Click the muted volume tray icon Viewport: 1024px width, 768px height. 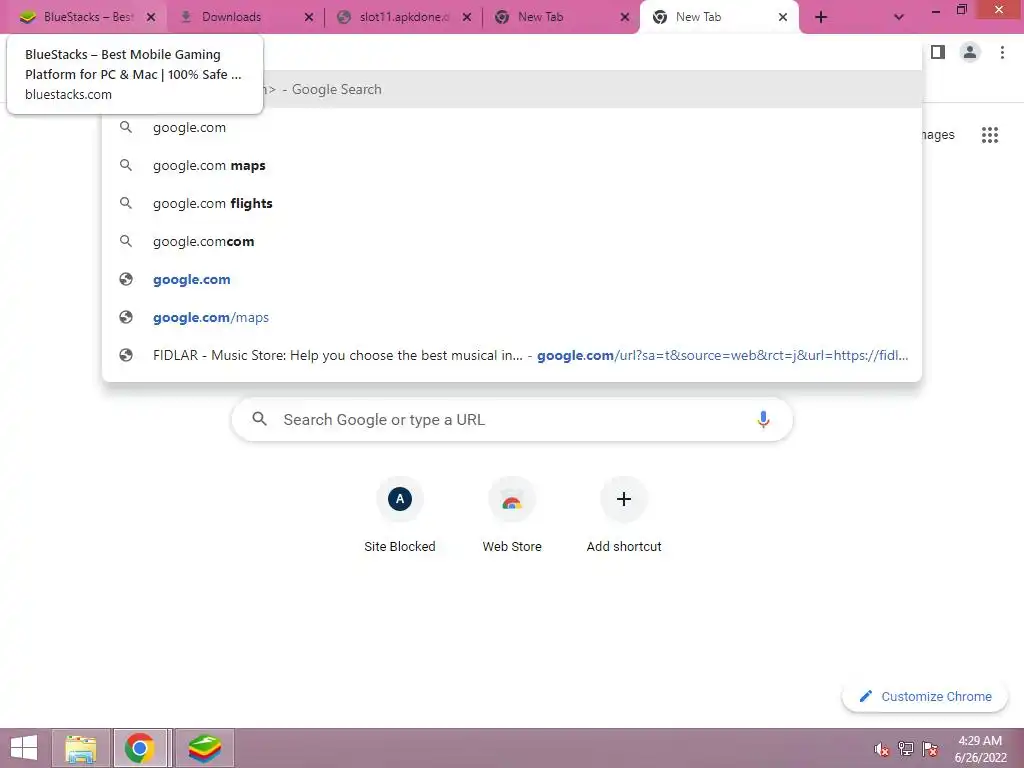(x=882, y=749)
